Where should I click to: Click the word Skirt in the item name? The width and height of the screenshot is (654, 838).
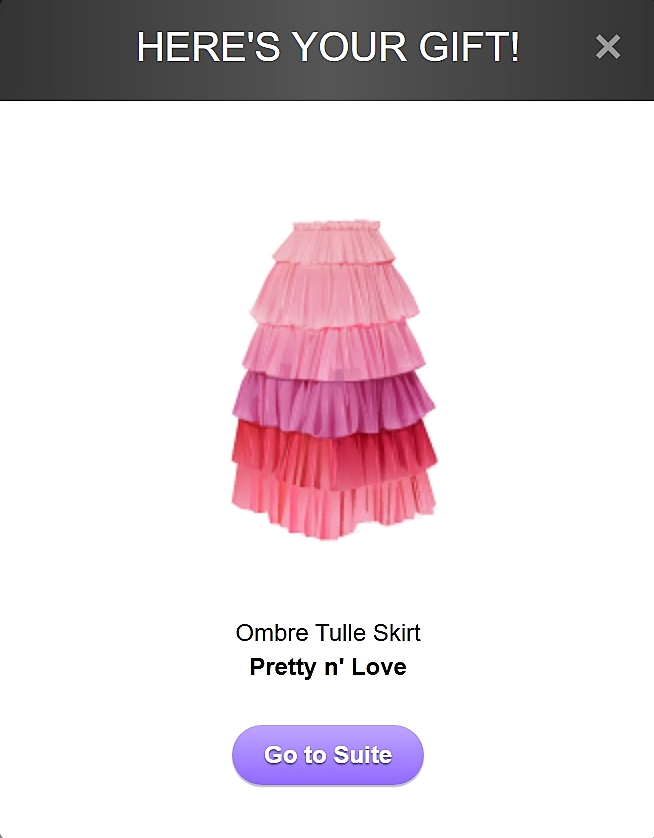(396, 633)
